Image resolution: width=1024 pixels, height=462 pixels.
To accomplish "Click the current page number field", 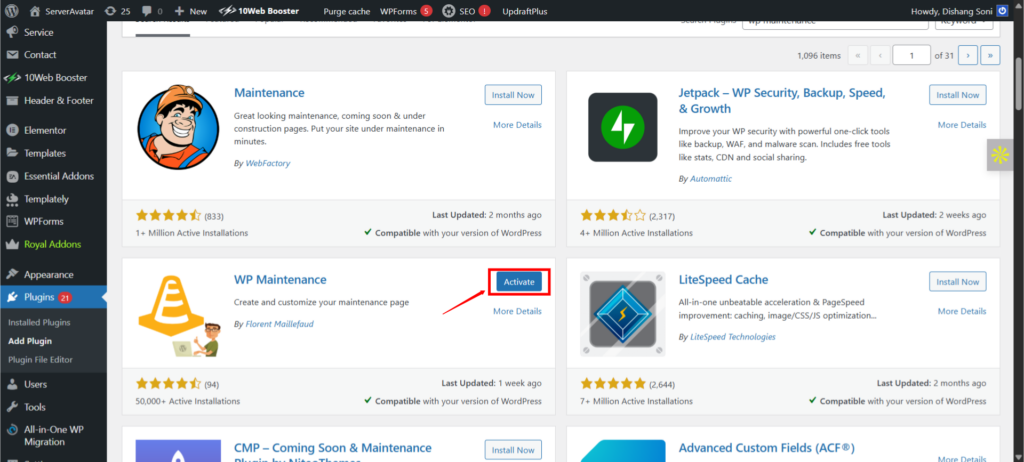I will (912, 56).
